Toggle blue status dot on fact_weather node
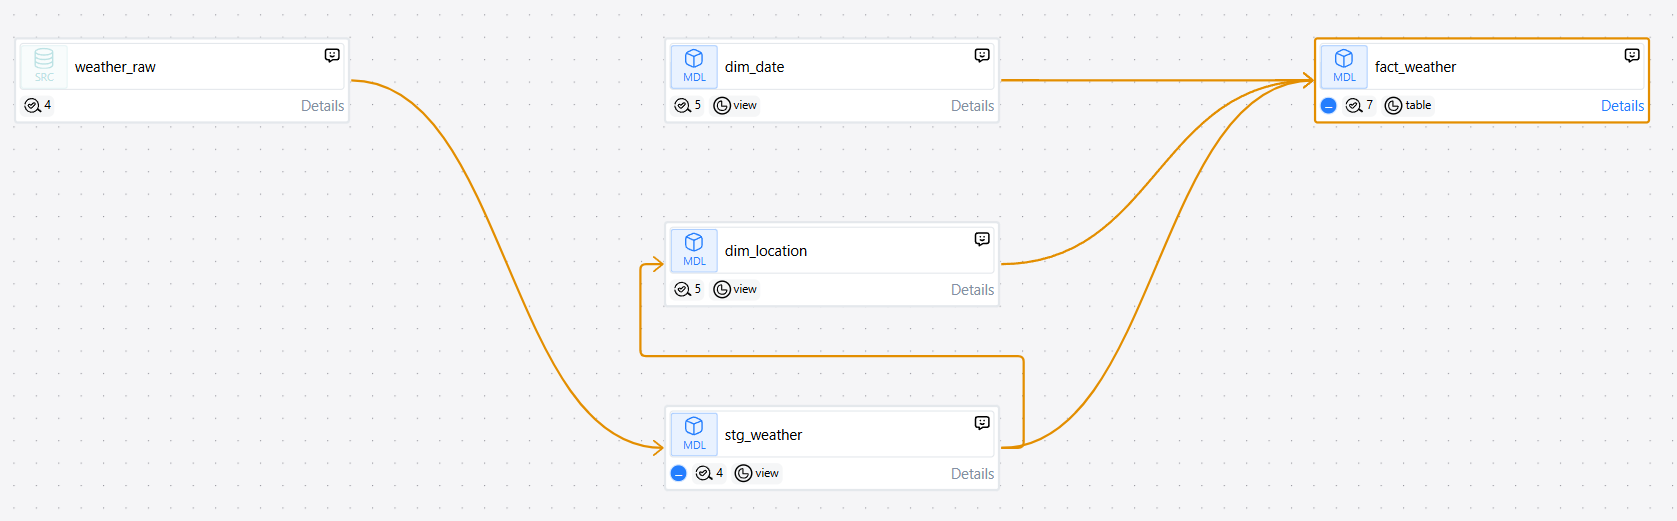The height and width of the screenshot is (521, 1677). (1329, 105)
